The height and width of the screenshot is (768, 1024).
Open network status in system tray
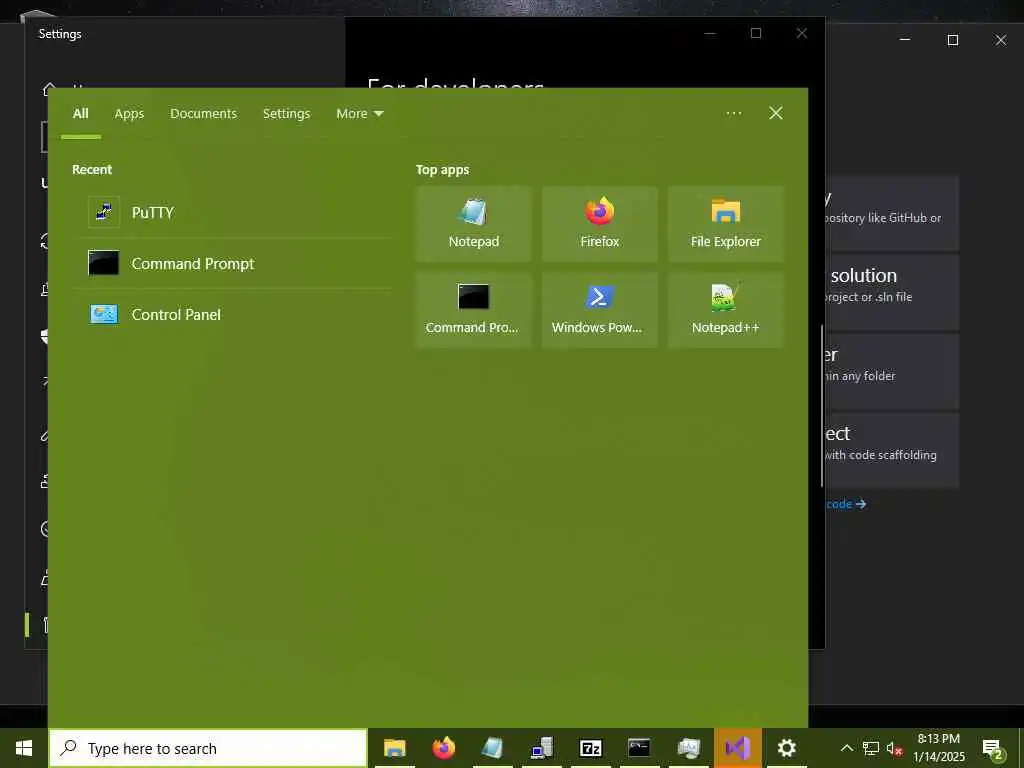click(x=871, y=748)
